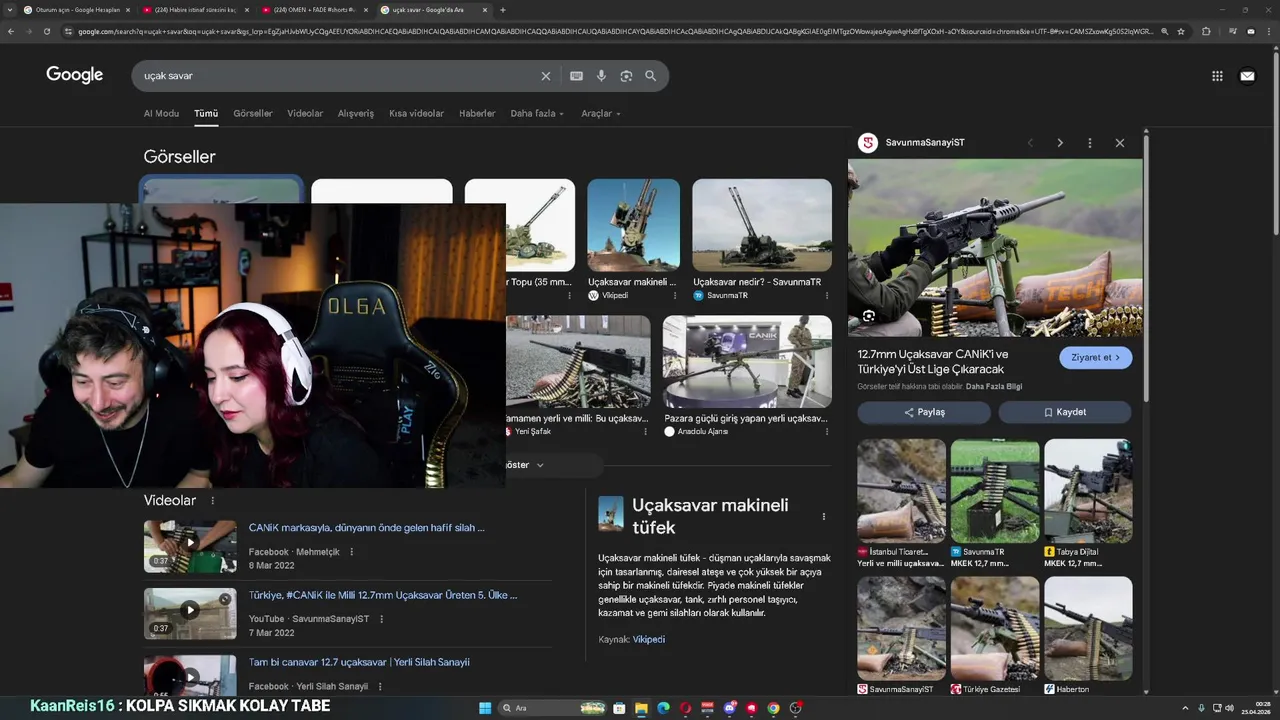The width and height of the screenshot is (1280, 720).
Task: Show hidden system tray icons
Action: coord(1185,708)
